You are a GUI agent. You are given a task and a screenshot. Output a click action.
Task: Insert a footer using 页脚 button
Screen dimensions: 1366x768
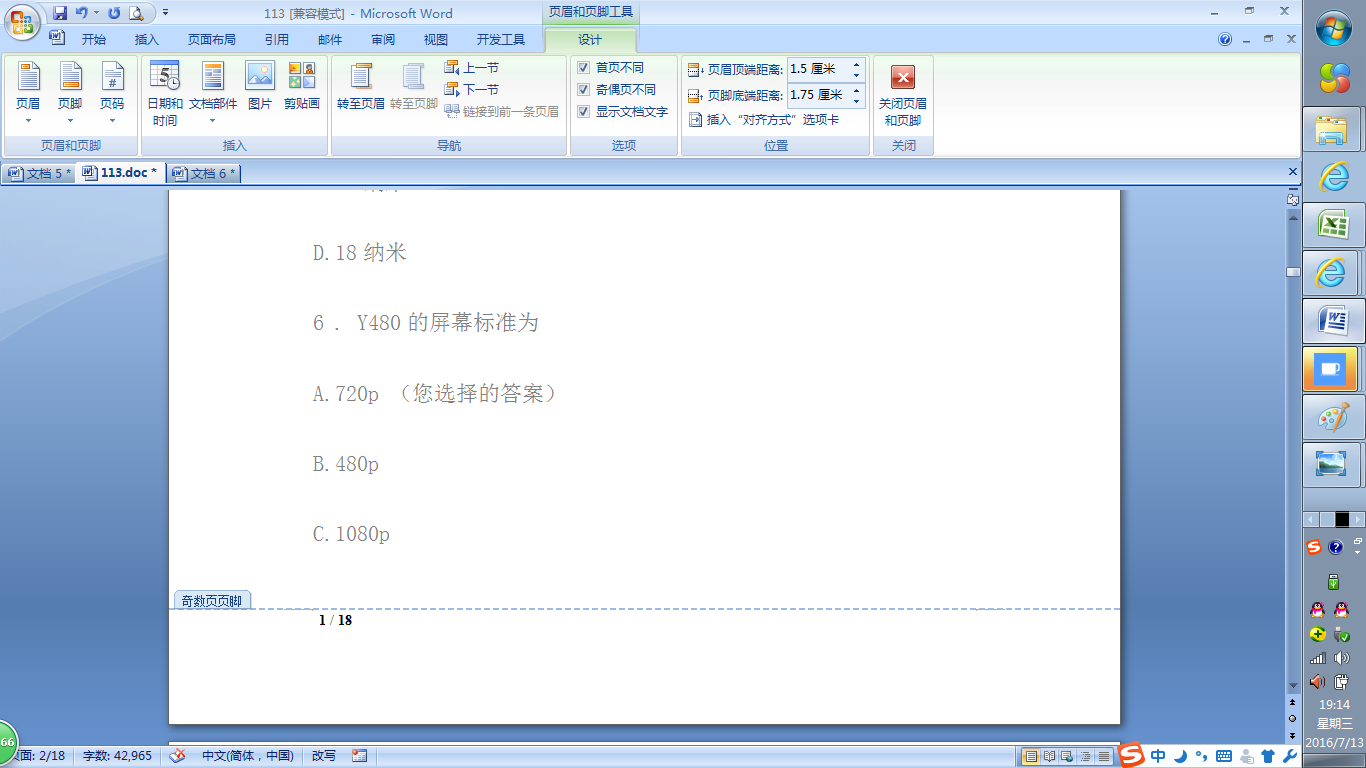click(70, 94)
